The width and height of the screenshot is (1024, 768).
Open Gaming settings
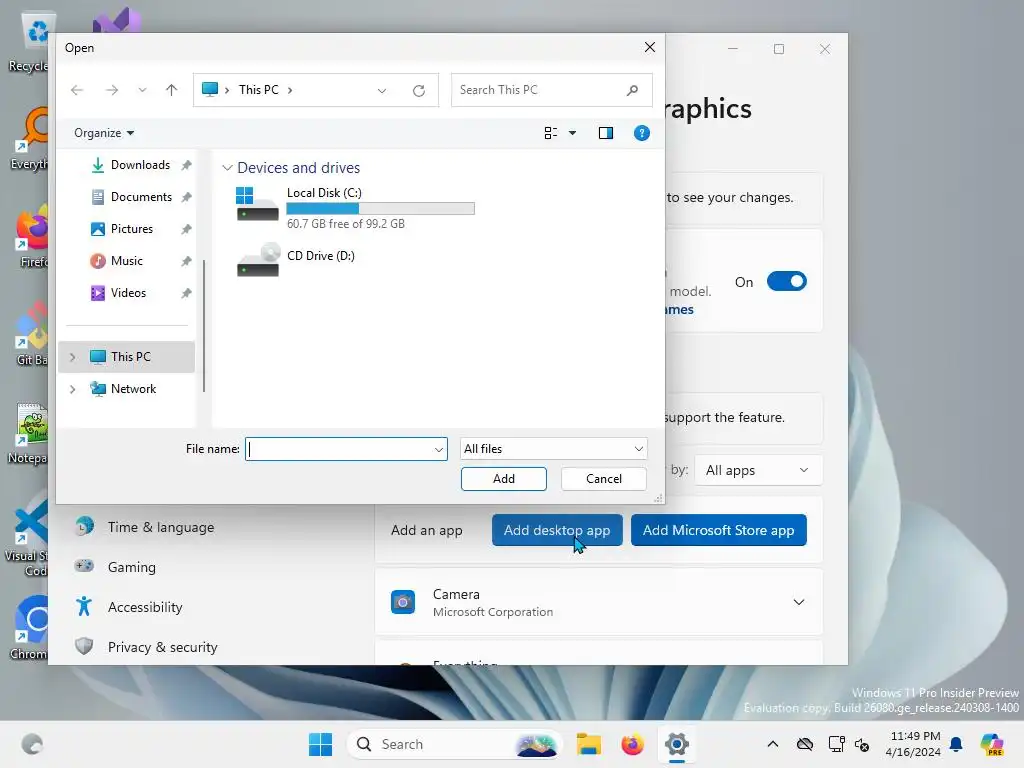pyautogui.click(x=132, y=568)
